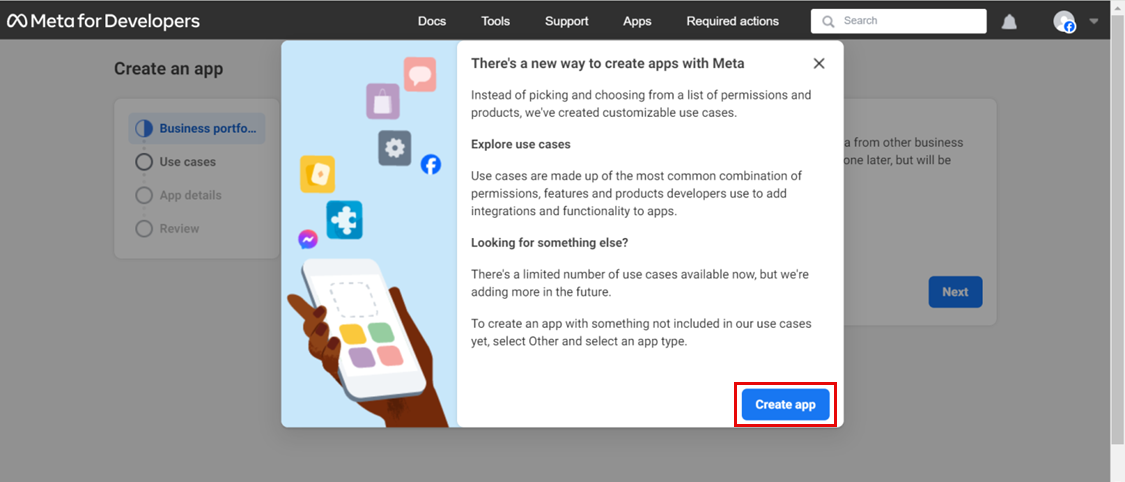Expand the account dropdown arrow
The image size is (1125, 482).
[x=1093, y=21]
